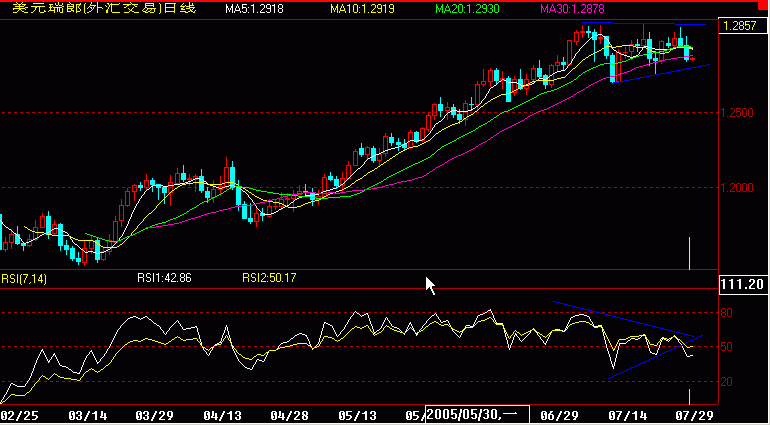The width and height of the screenshot is (770, 425).
Task: Click the 111.20 value box
Action: tap(742, 284)
